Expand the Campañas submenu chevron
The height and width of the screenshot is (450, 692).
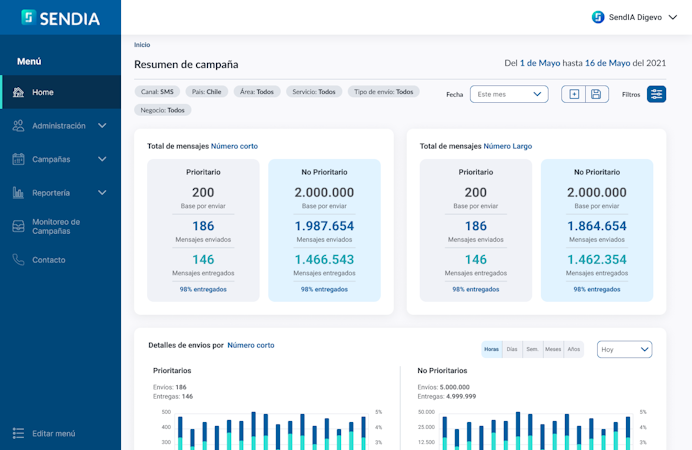102,159
